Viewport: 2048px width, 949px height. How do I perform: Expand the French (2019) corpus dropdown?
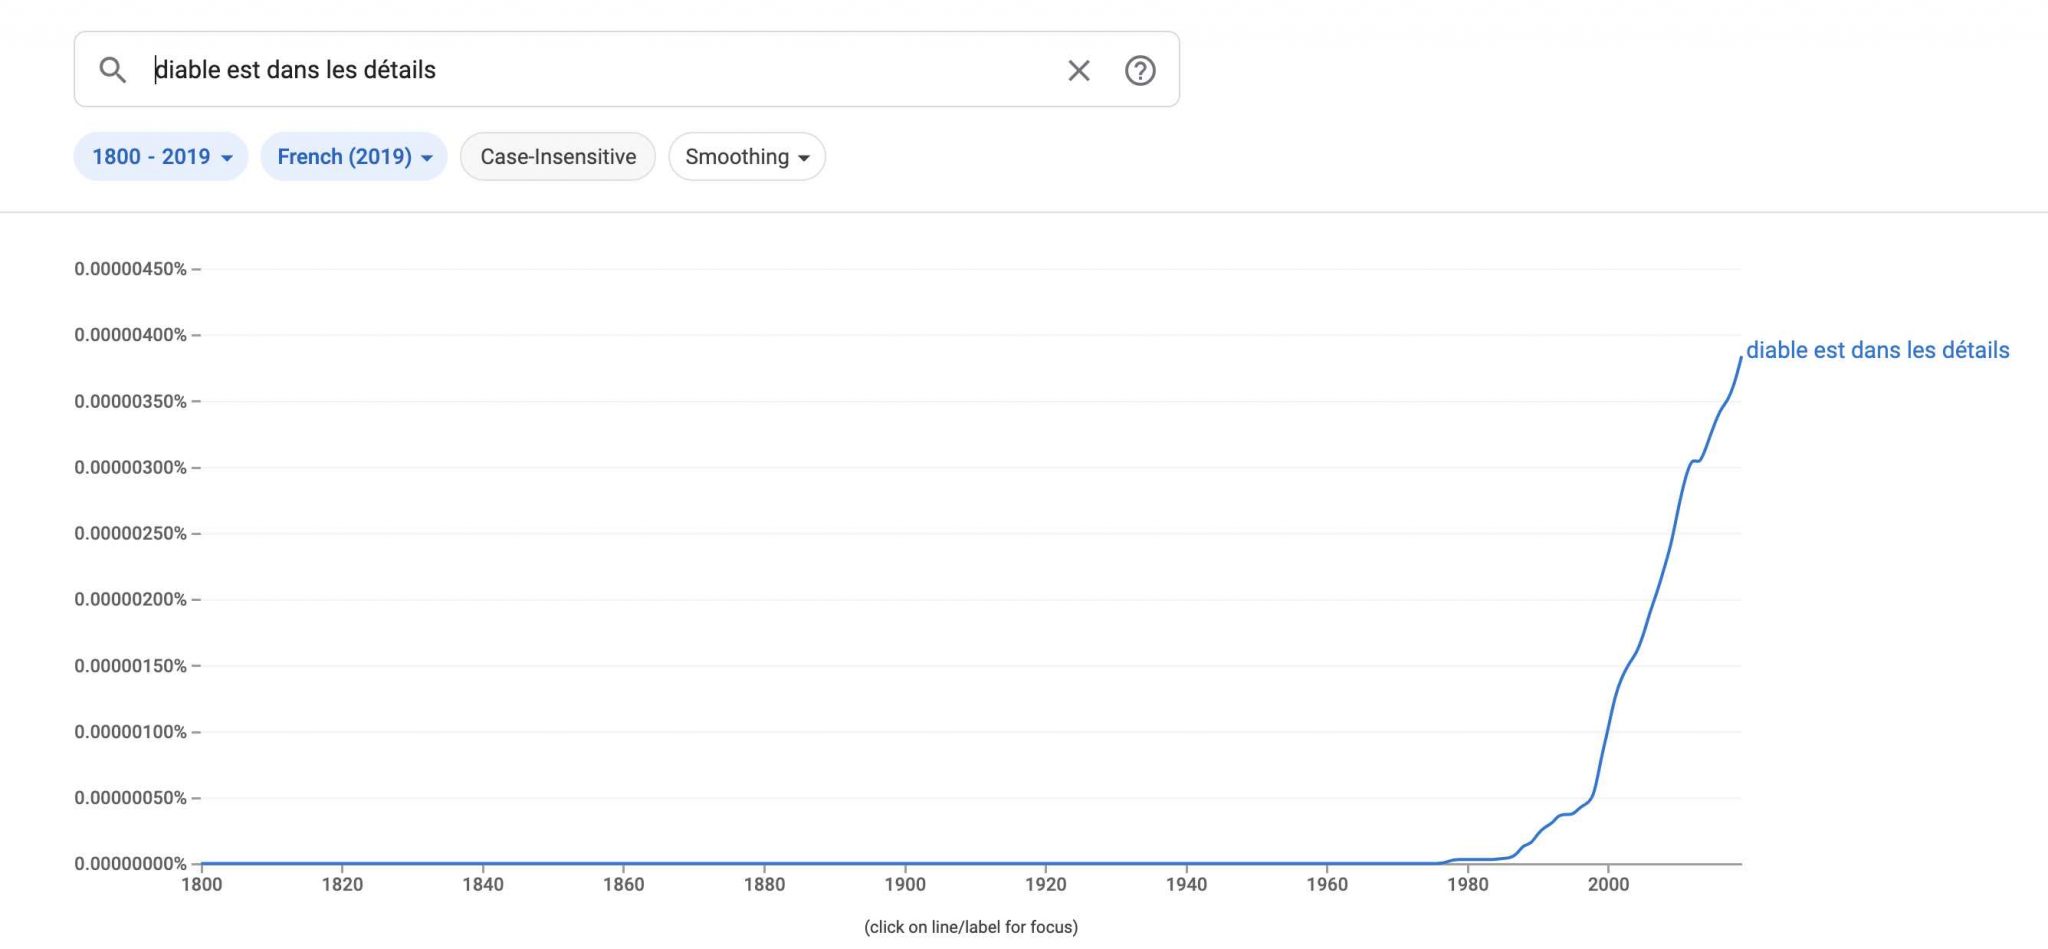[x=354, y=157]
